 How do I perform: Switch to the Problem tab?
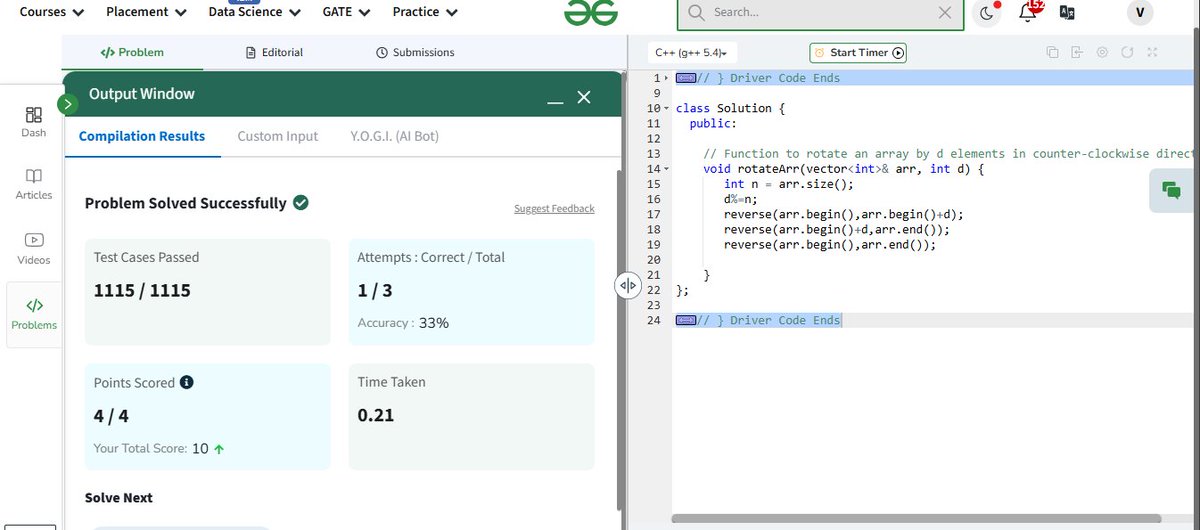(x=132, y=52)
